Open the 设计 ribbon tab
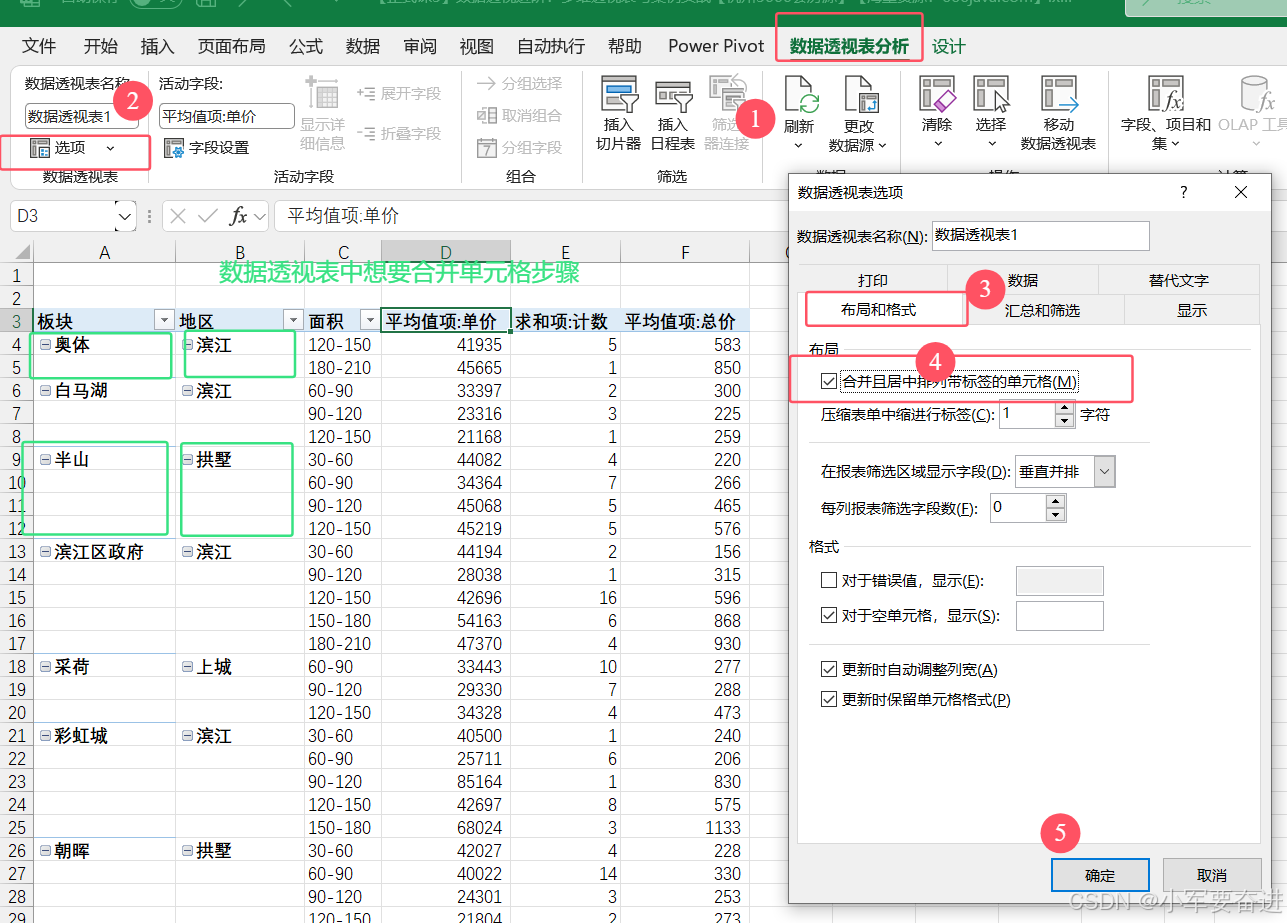The width and height of the screenshot is (1287, 923). coord(948,46)
